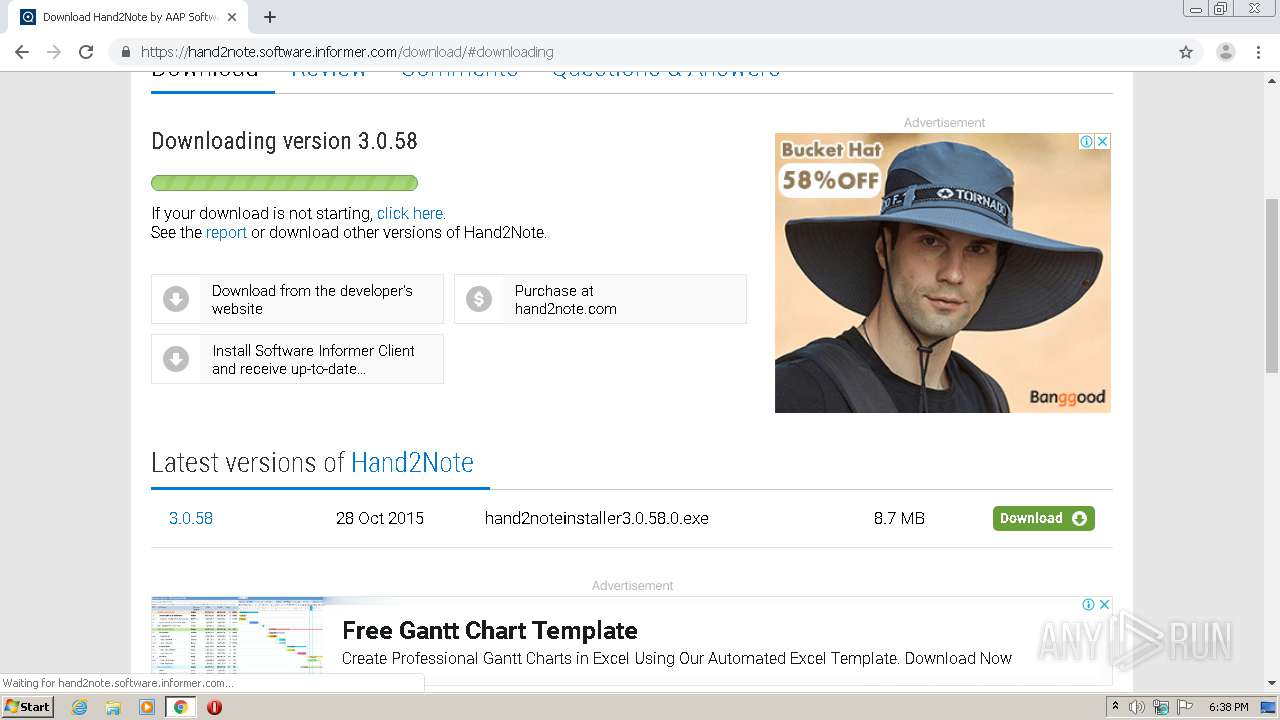Open version 3.0.58 link
This screenshot has height=720, width=1280.
tap(191, 518)
